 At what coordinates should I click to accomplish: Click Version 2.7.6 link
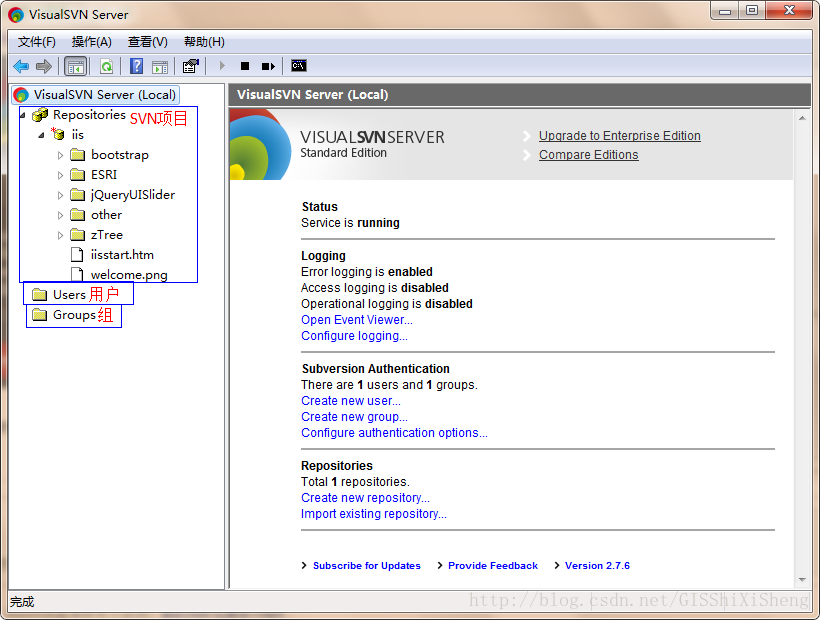597,566
